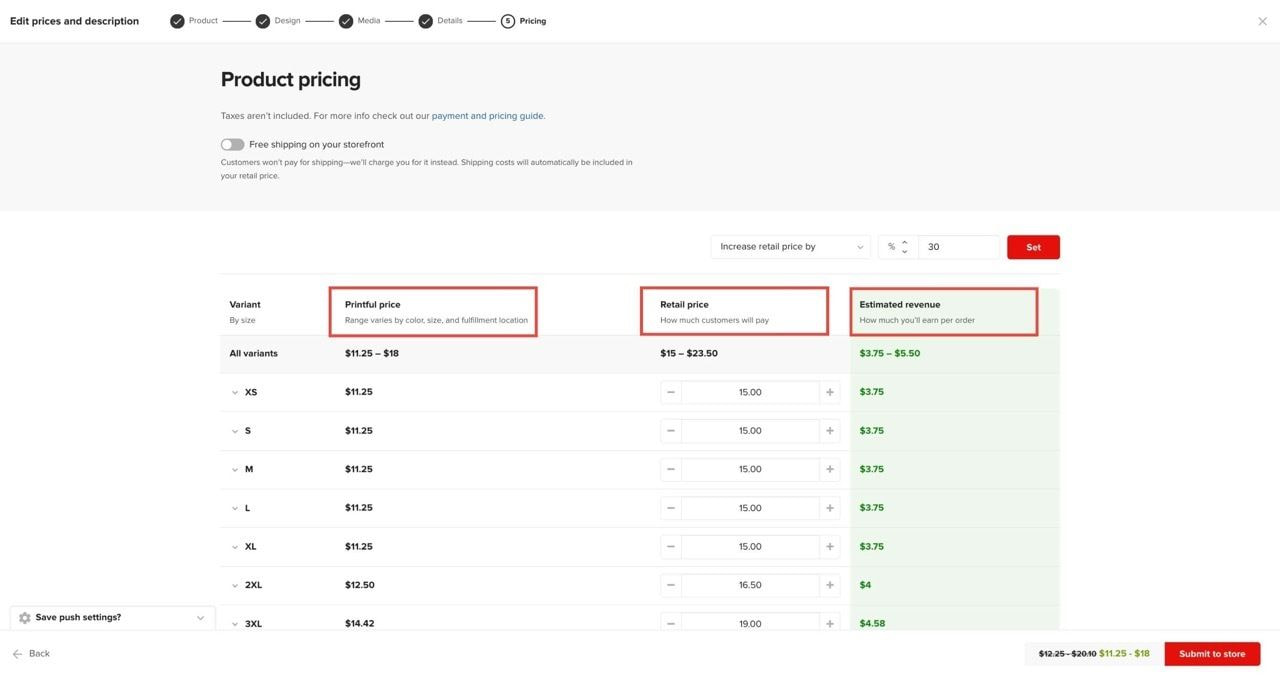Screen dimensions: 1280x675
Task: Expand the Save push settings panel
Action: [x=198, y=616]
